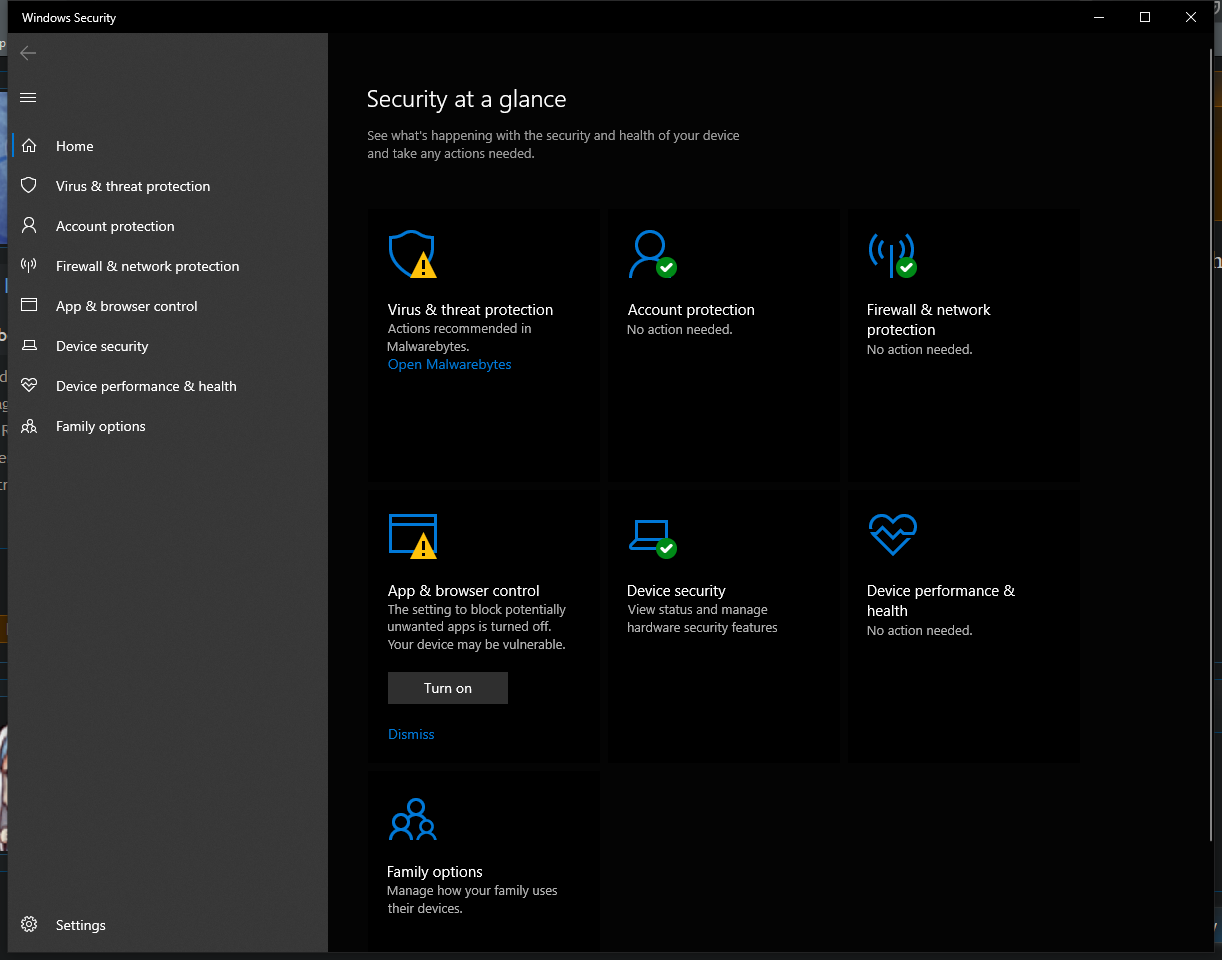Select Account protection in the sidebar
This screenshot has height=960, width=1222.
(115, 226)
